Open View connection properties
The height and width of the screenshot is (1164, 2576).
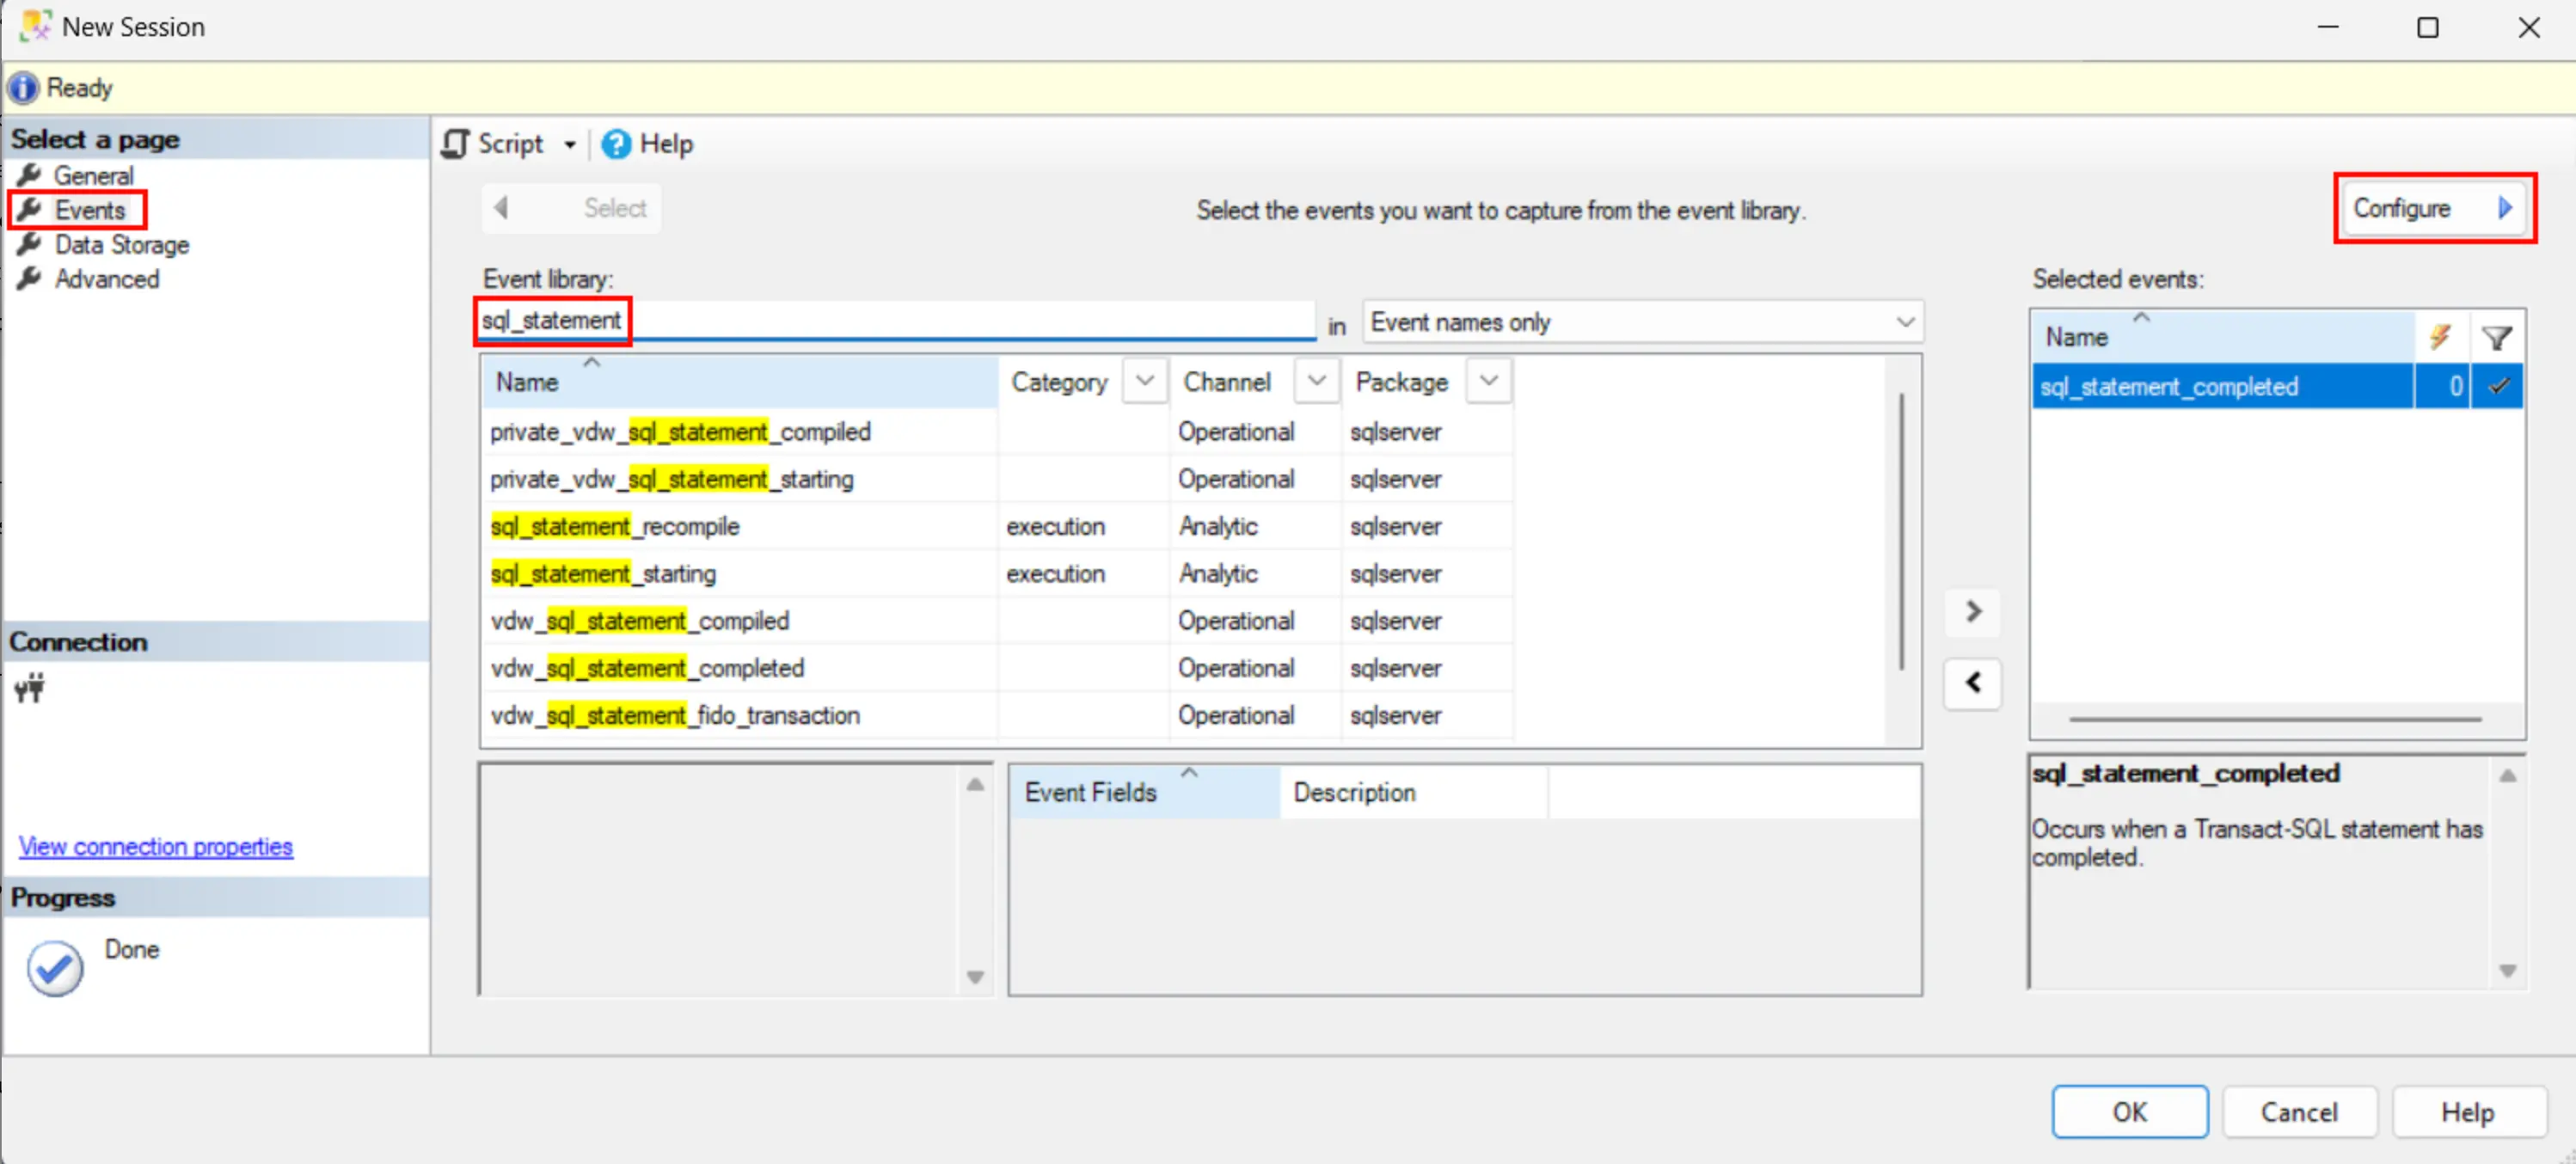[x=155, y=846]
